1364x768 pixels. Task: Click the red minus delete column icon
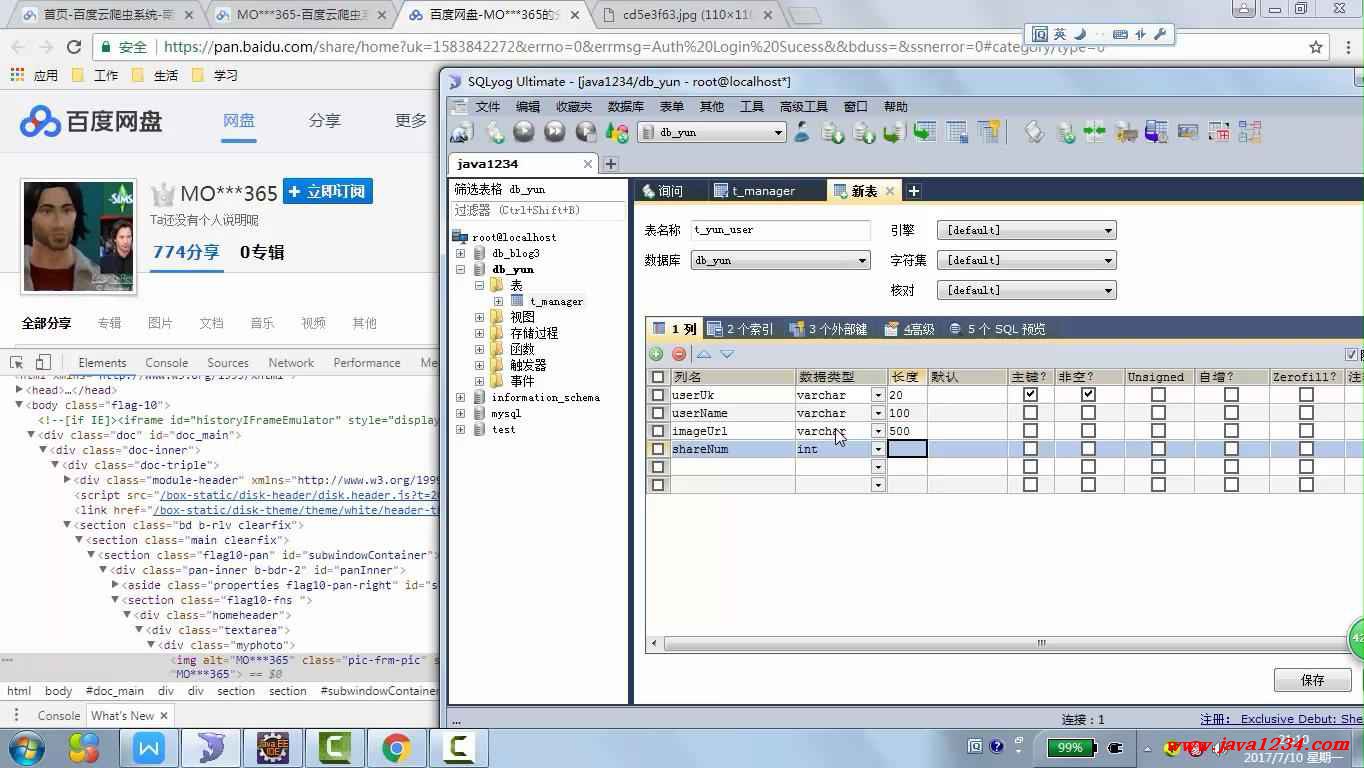coord(679,354)
